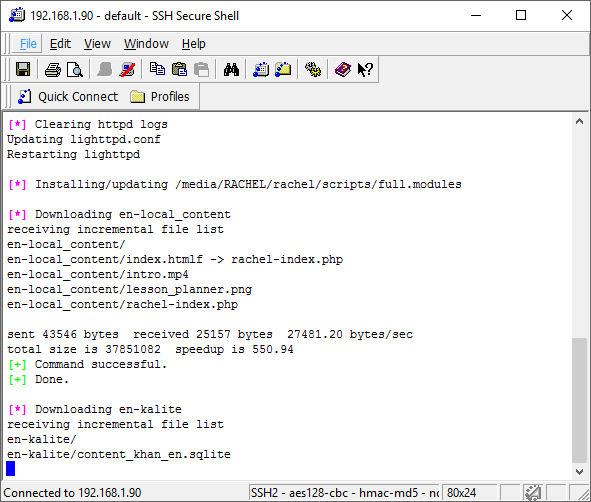Open the File menu

point(28,44)
